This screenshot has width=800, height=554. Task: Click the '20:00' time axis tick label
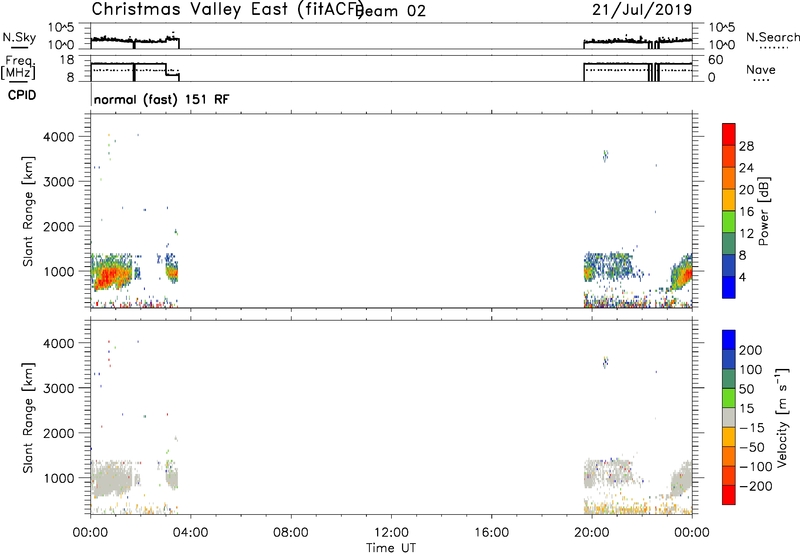[x=591, y=533]
